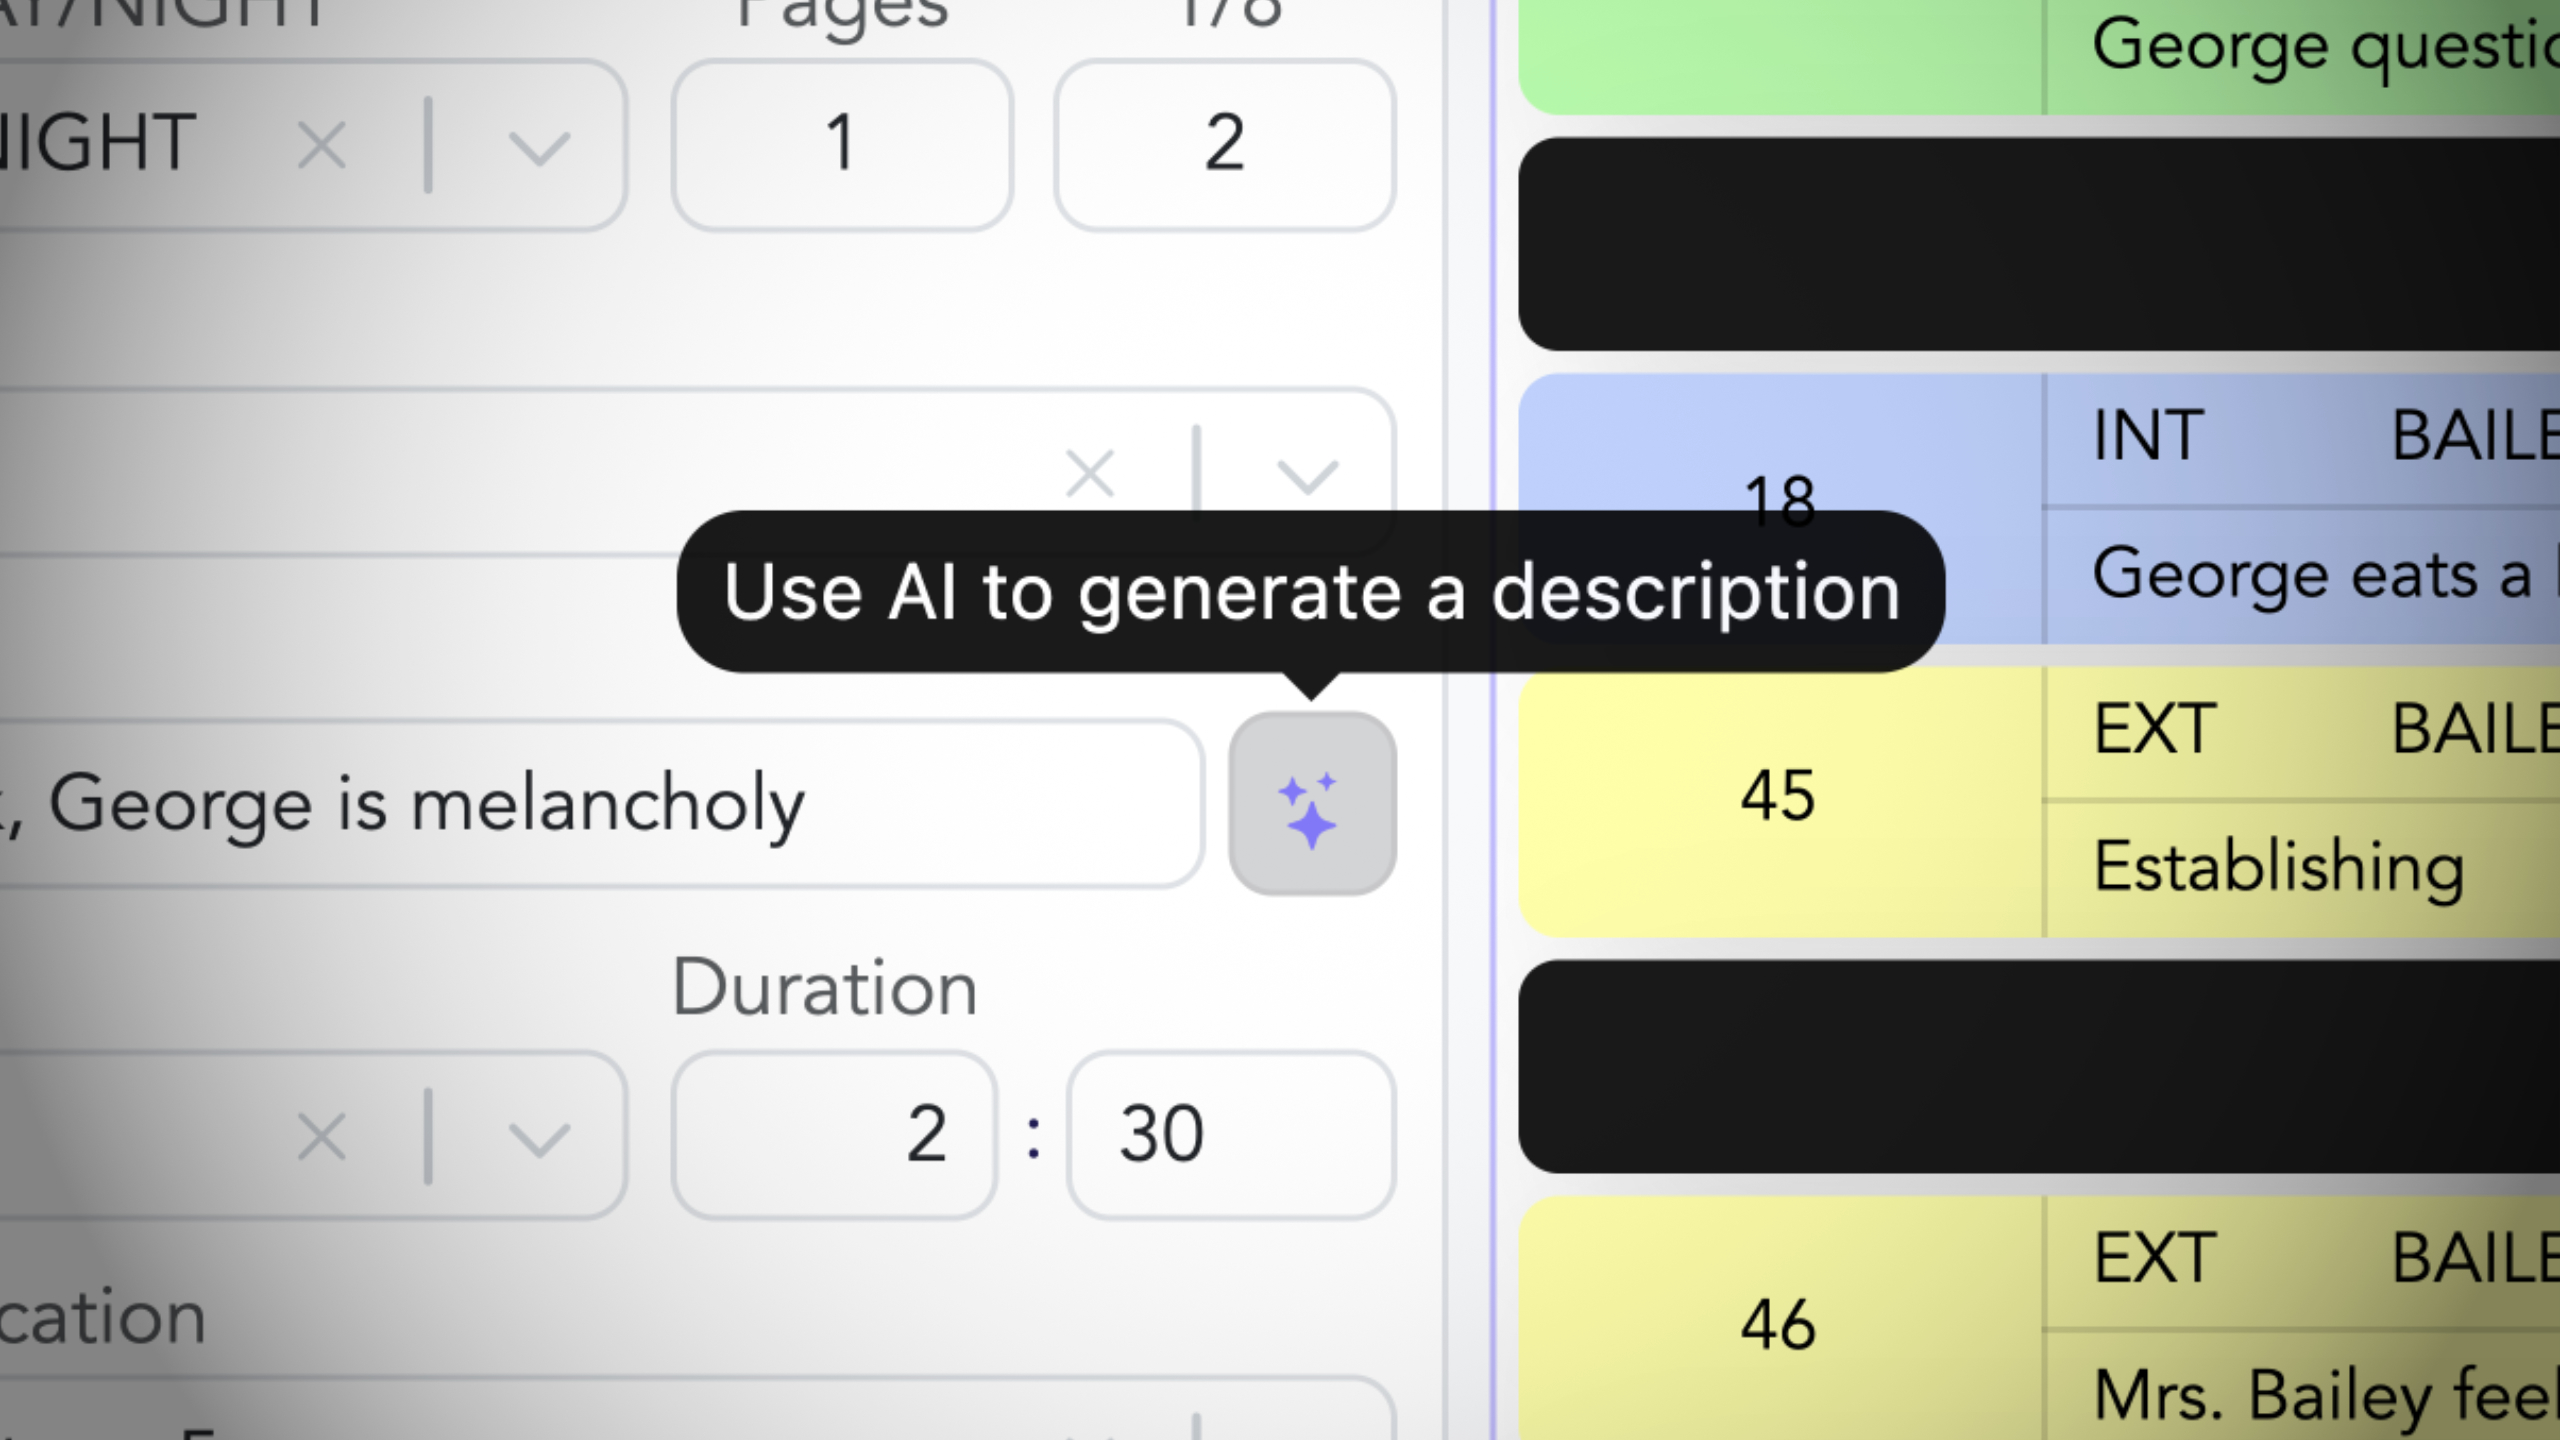
Task: Click the black day-break strip below scene 45
Action: 2039,1066
